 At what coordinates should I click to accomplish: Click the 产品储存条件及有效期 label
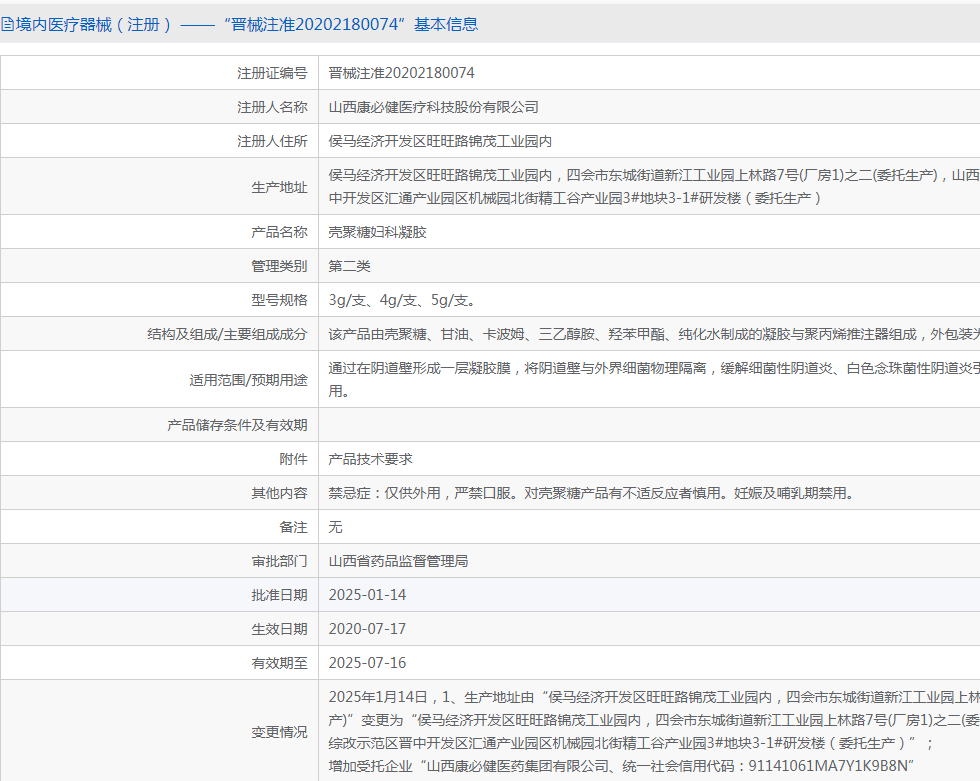pos(237,425)
